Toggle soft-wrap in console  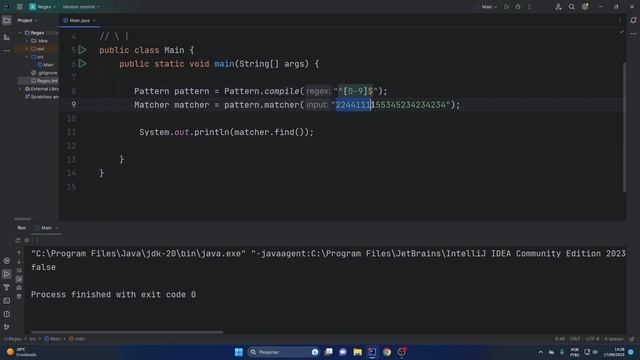(19, 270)
